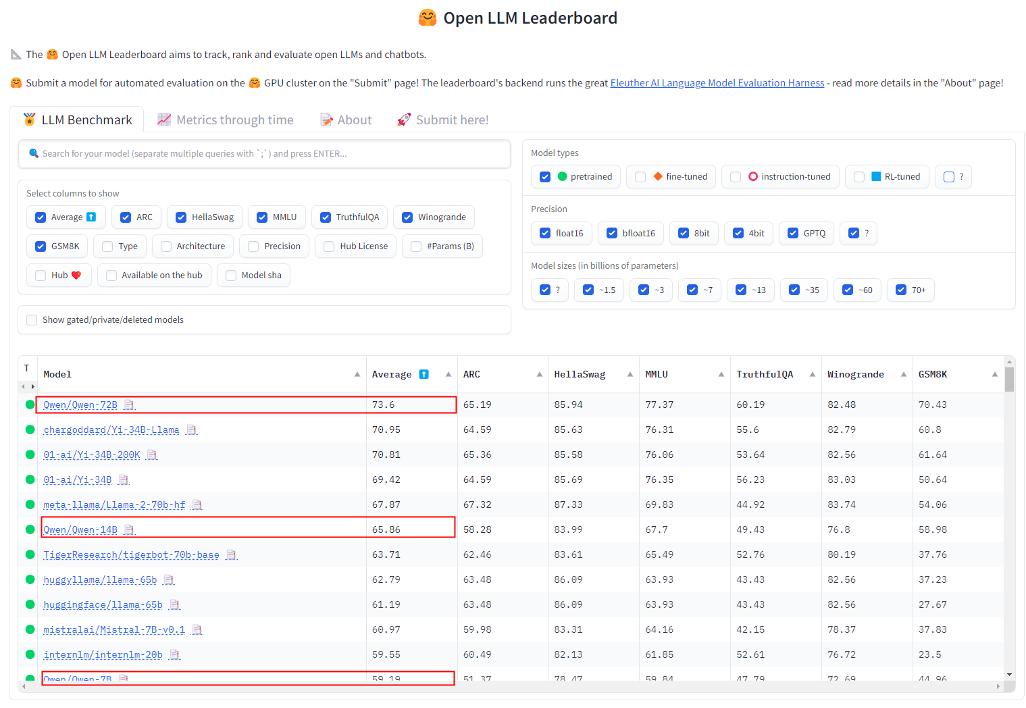
Task: Open the Submit here! tab
Action: click(442, 120)
